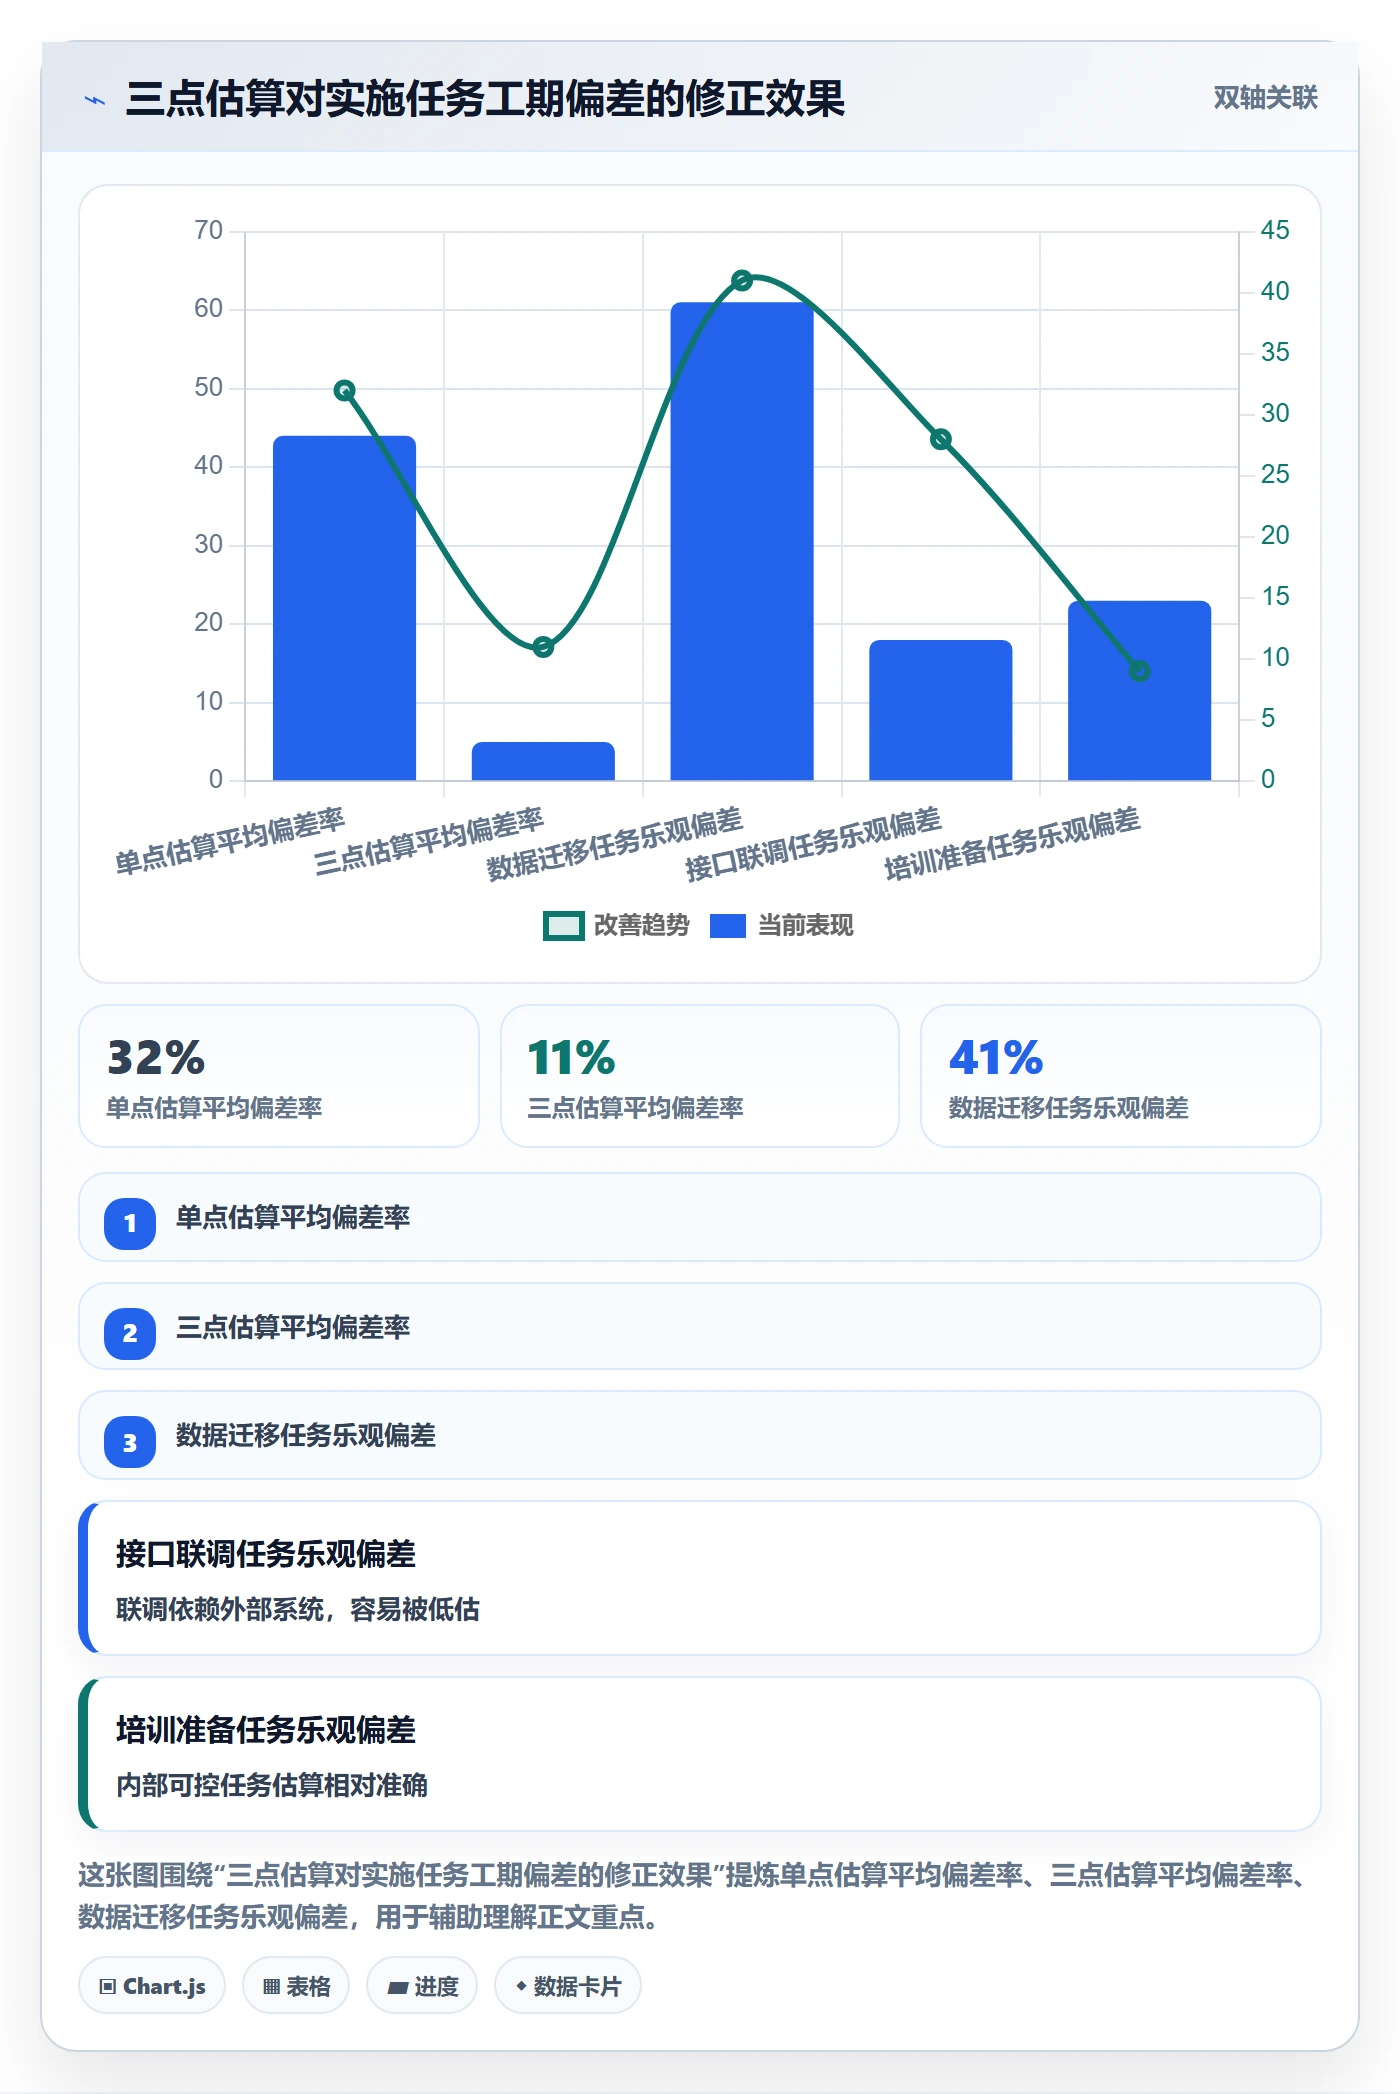This screenshot has height=2094, width=1400.
Task: Click the Chart.js tag
Action: pos(152,1986)
